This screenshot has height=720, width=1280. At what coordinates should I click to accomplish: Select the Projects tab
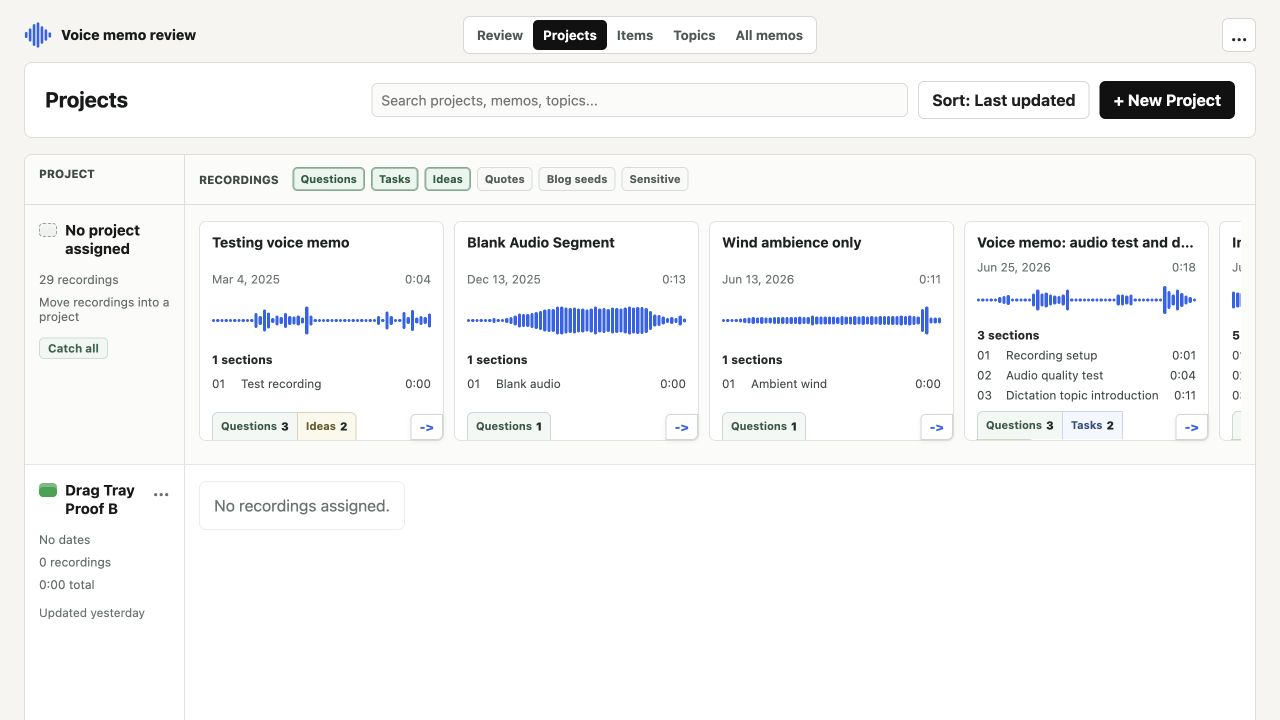[x=570, y=35]
